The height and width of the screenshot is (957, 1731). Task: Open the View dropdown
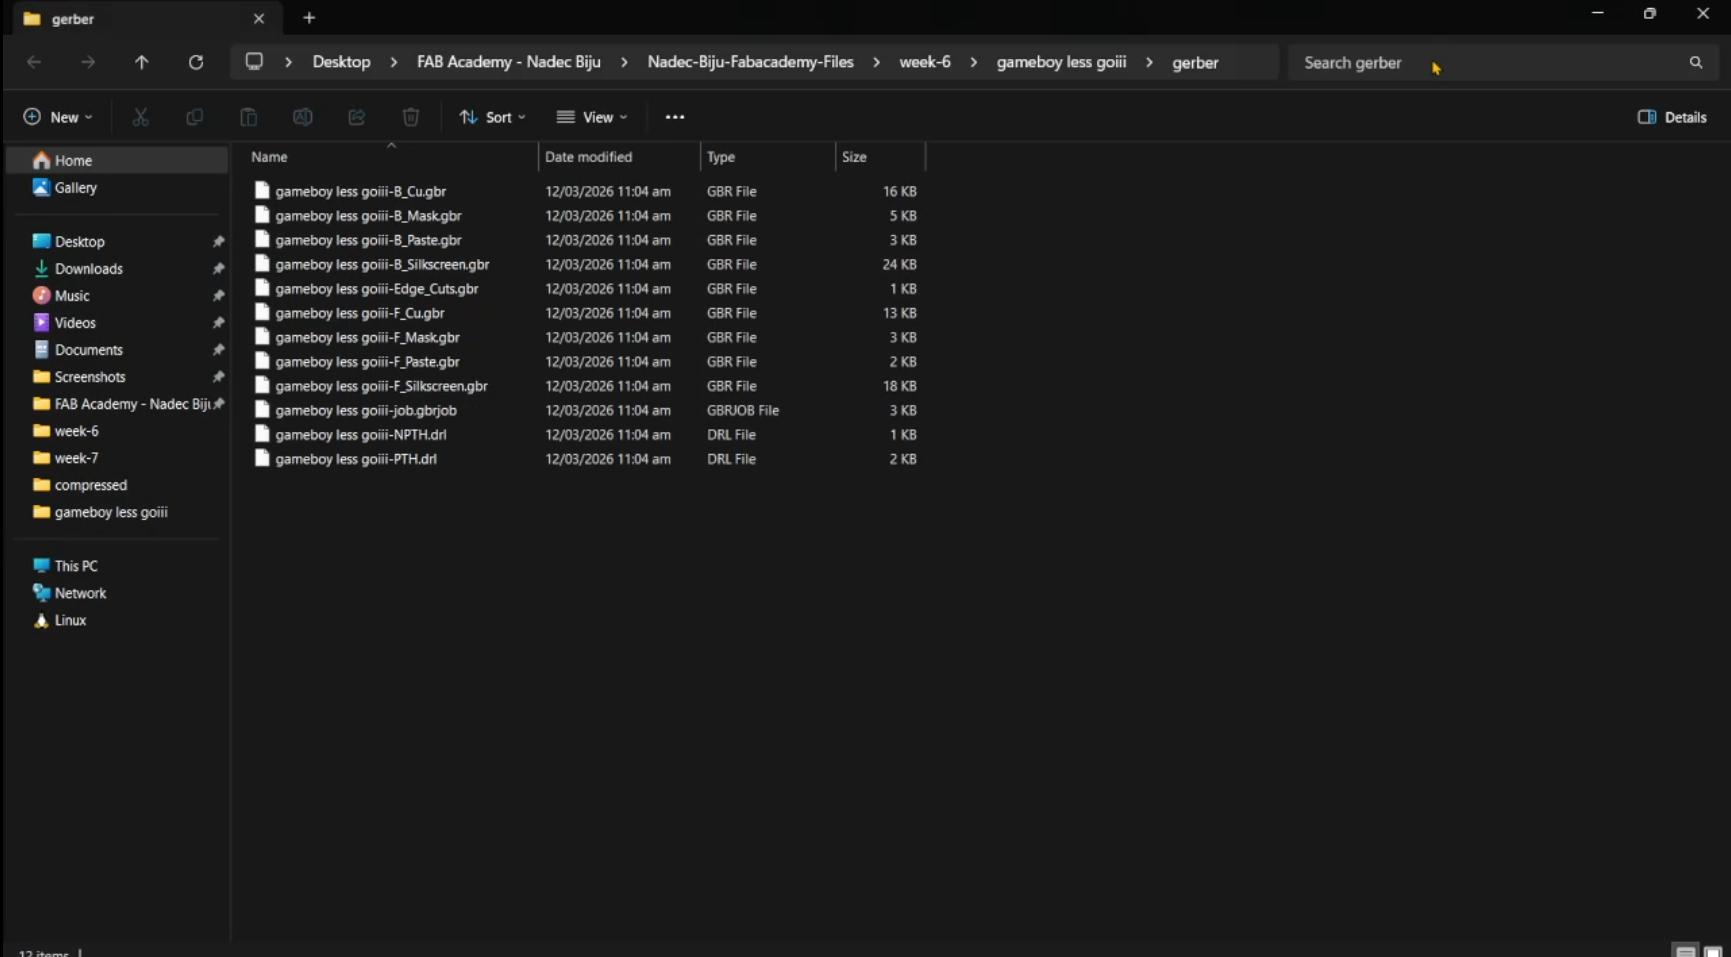tap(592, 116)
